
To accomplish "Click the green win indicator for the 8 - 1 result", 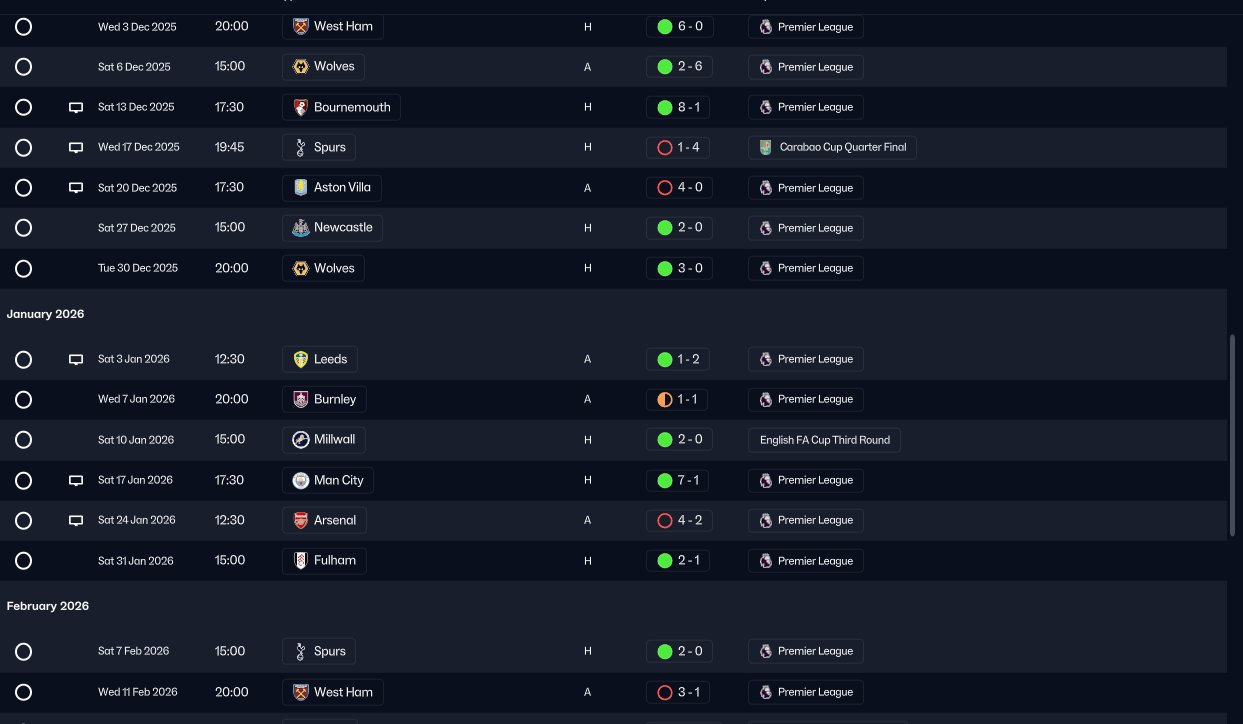I will [665, 107].
